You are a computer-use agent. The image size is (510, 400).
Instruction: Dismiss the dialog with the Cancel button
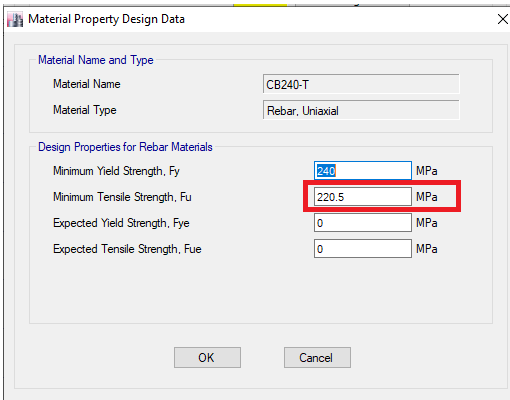[317, 358]
